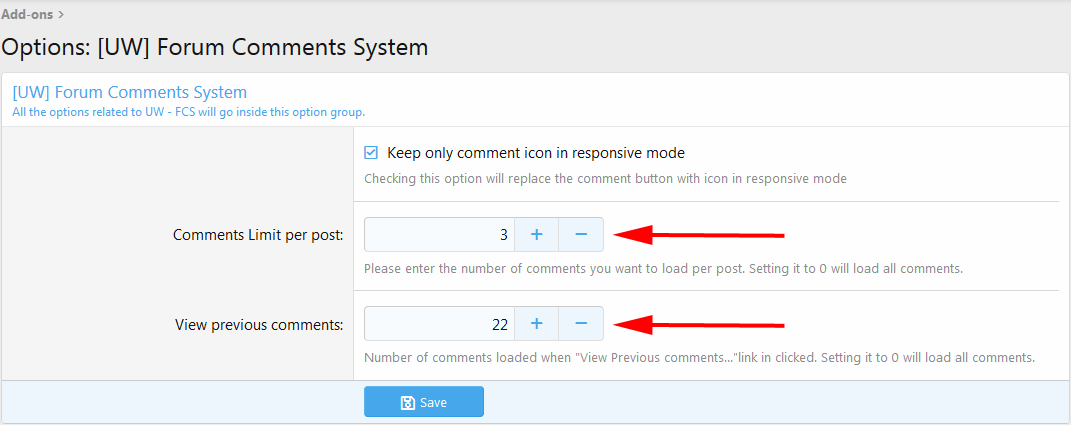Screen dimensions: 1071x425
Task: Uncheck the Keep only comment icon checkbox
Action: [x=371, y=153]
